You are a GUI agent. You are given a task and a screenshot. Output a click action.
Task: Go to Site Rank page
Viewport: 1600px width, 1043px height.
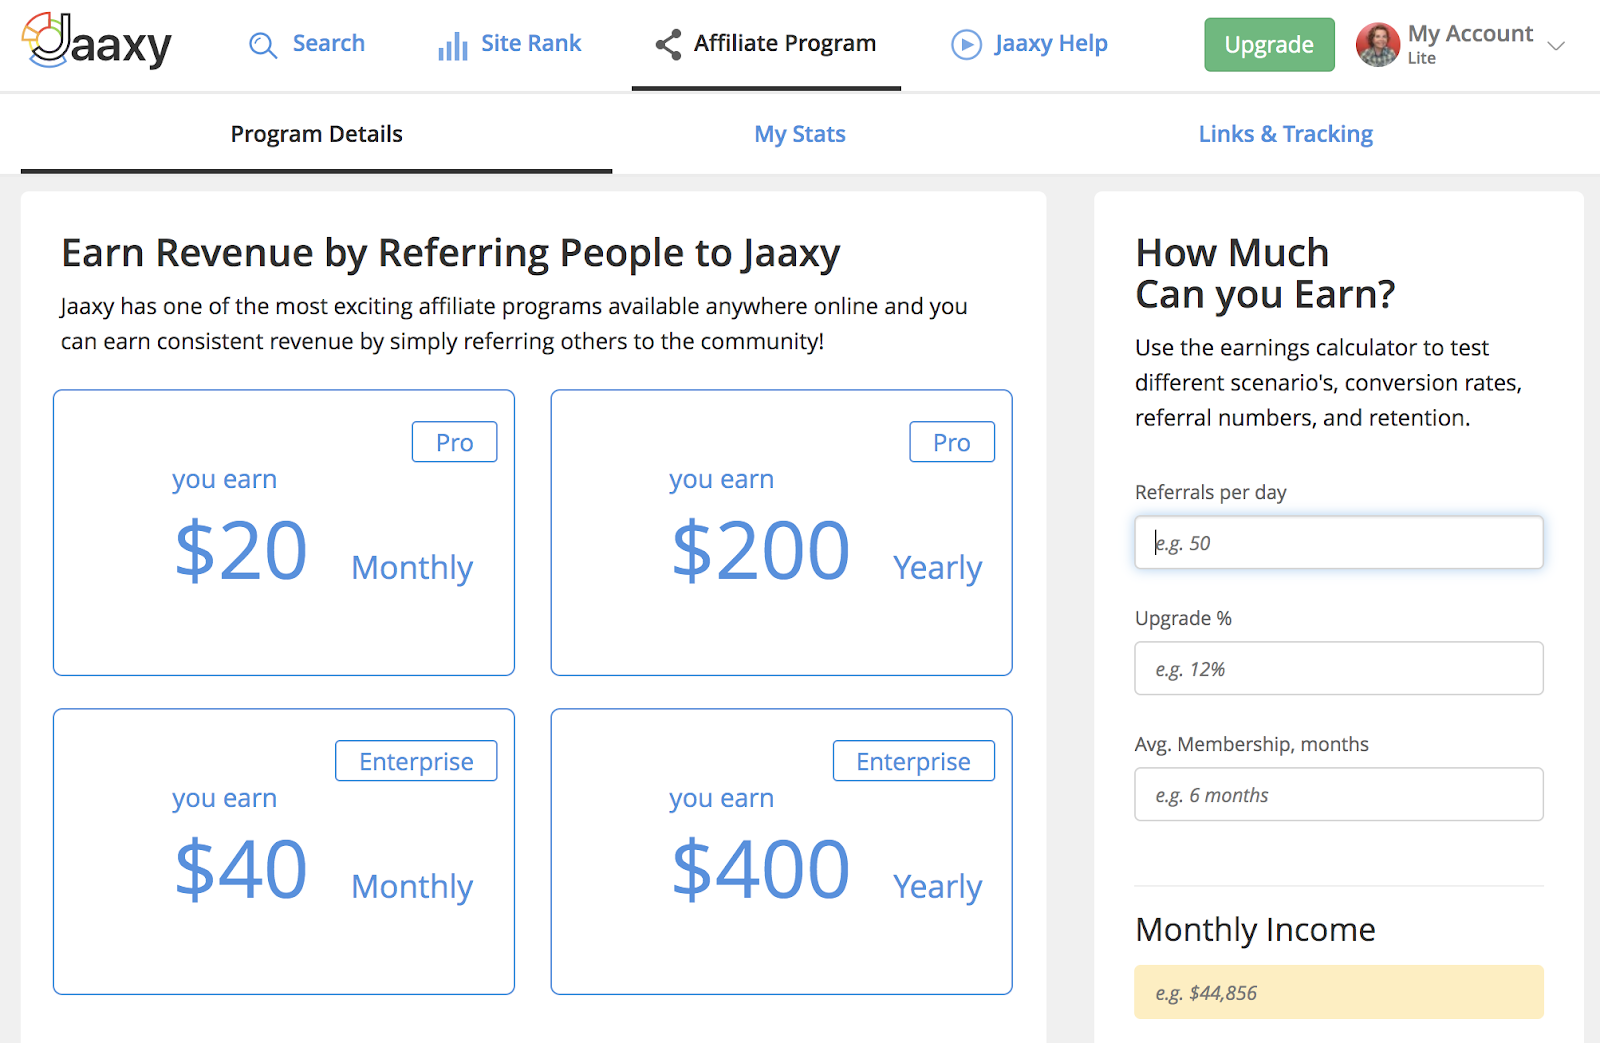coord(530,44)
